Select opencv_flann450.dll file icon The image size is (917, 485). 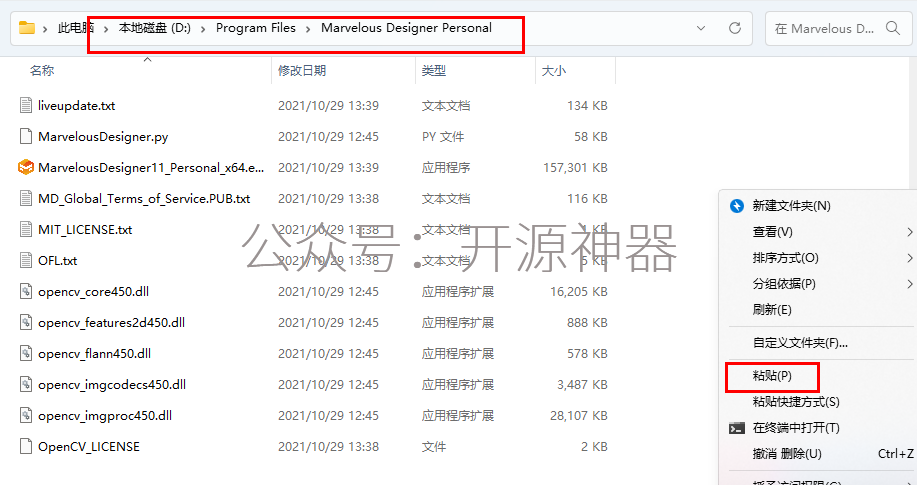[x=26, y=353]
